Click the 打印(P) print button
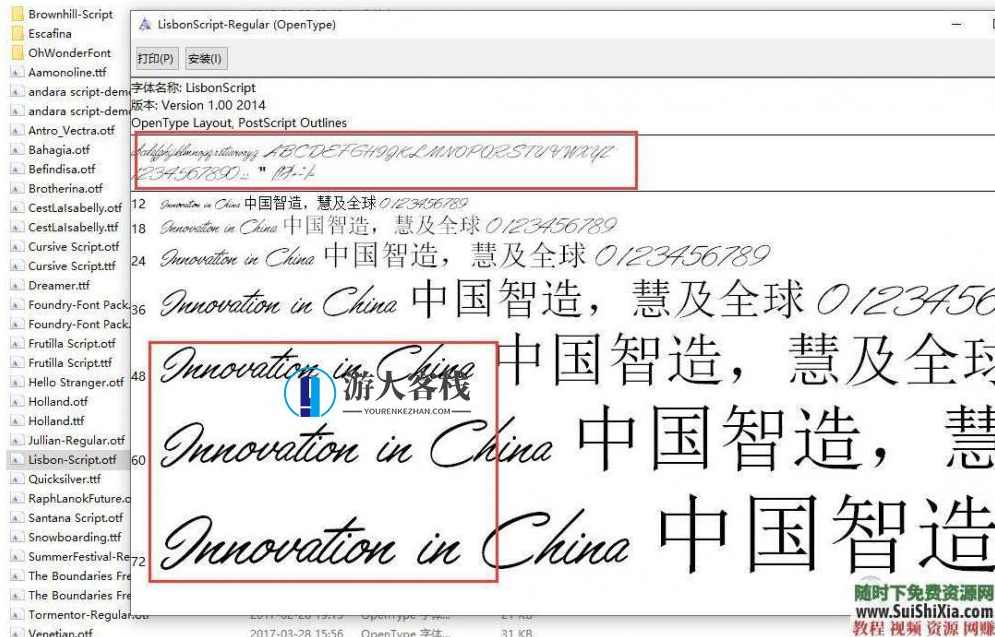 click(155, 58)
